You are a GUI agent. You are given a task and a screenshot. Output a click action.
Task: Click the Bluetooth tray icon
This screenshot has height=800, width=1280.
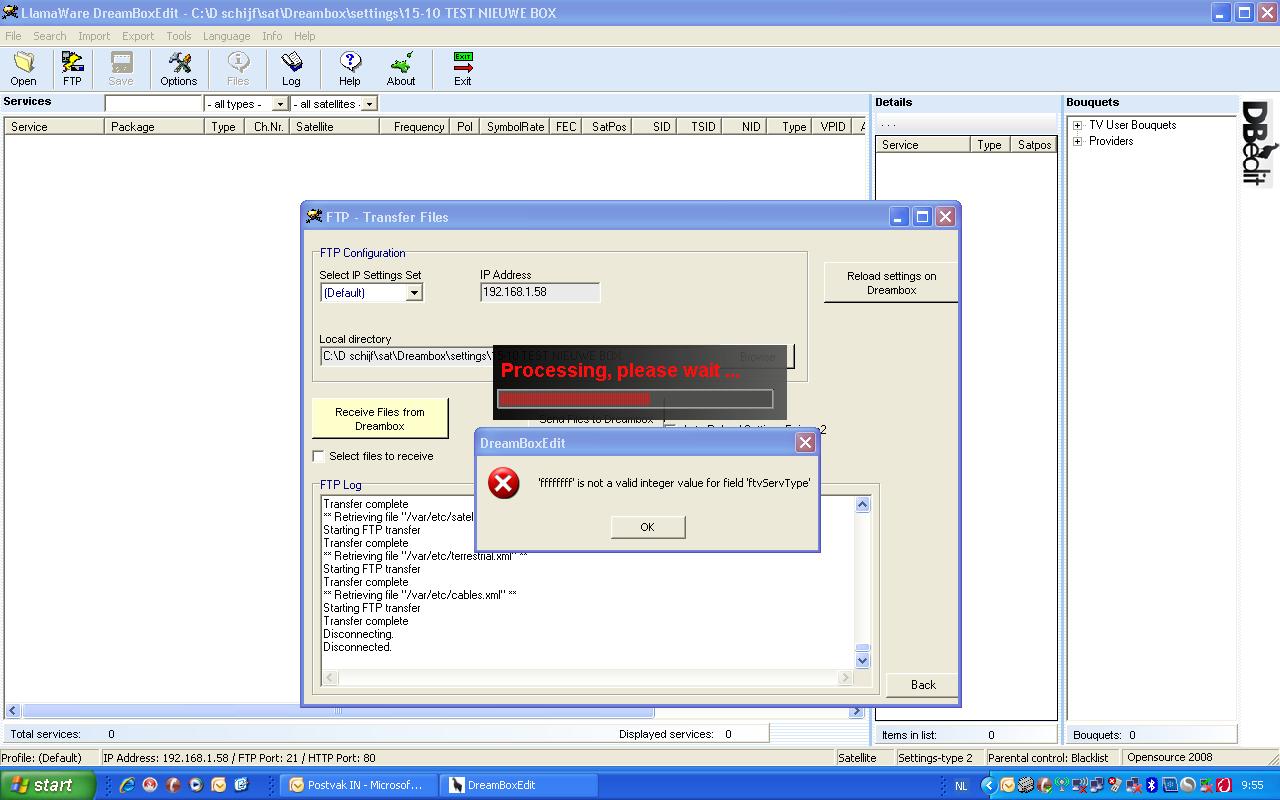coord(1151,785)
